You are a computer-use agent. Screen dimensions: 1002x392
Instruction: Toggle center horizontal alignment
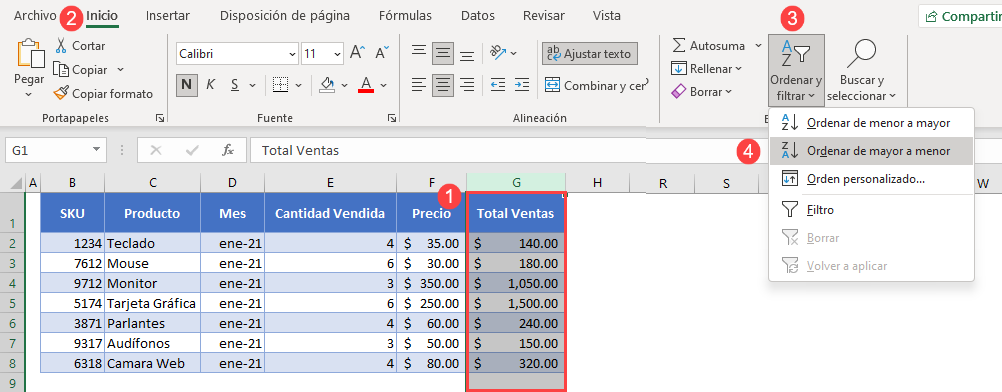[443, 84]
